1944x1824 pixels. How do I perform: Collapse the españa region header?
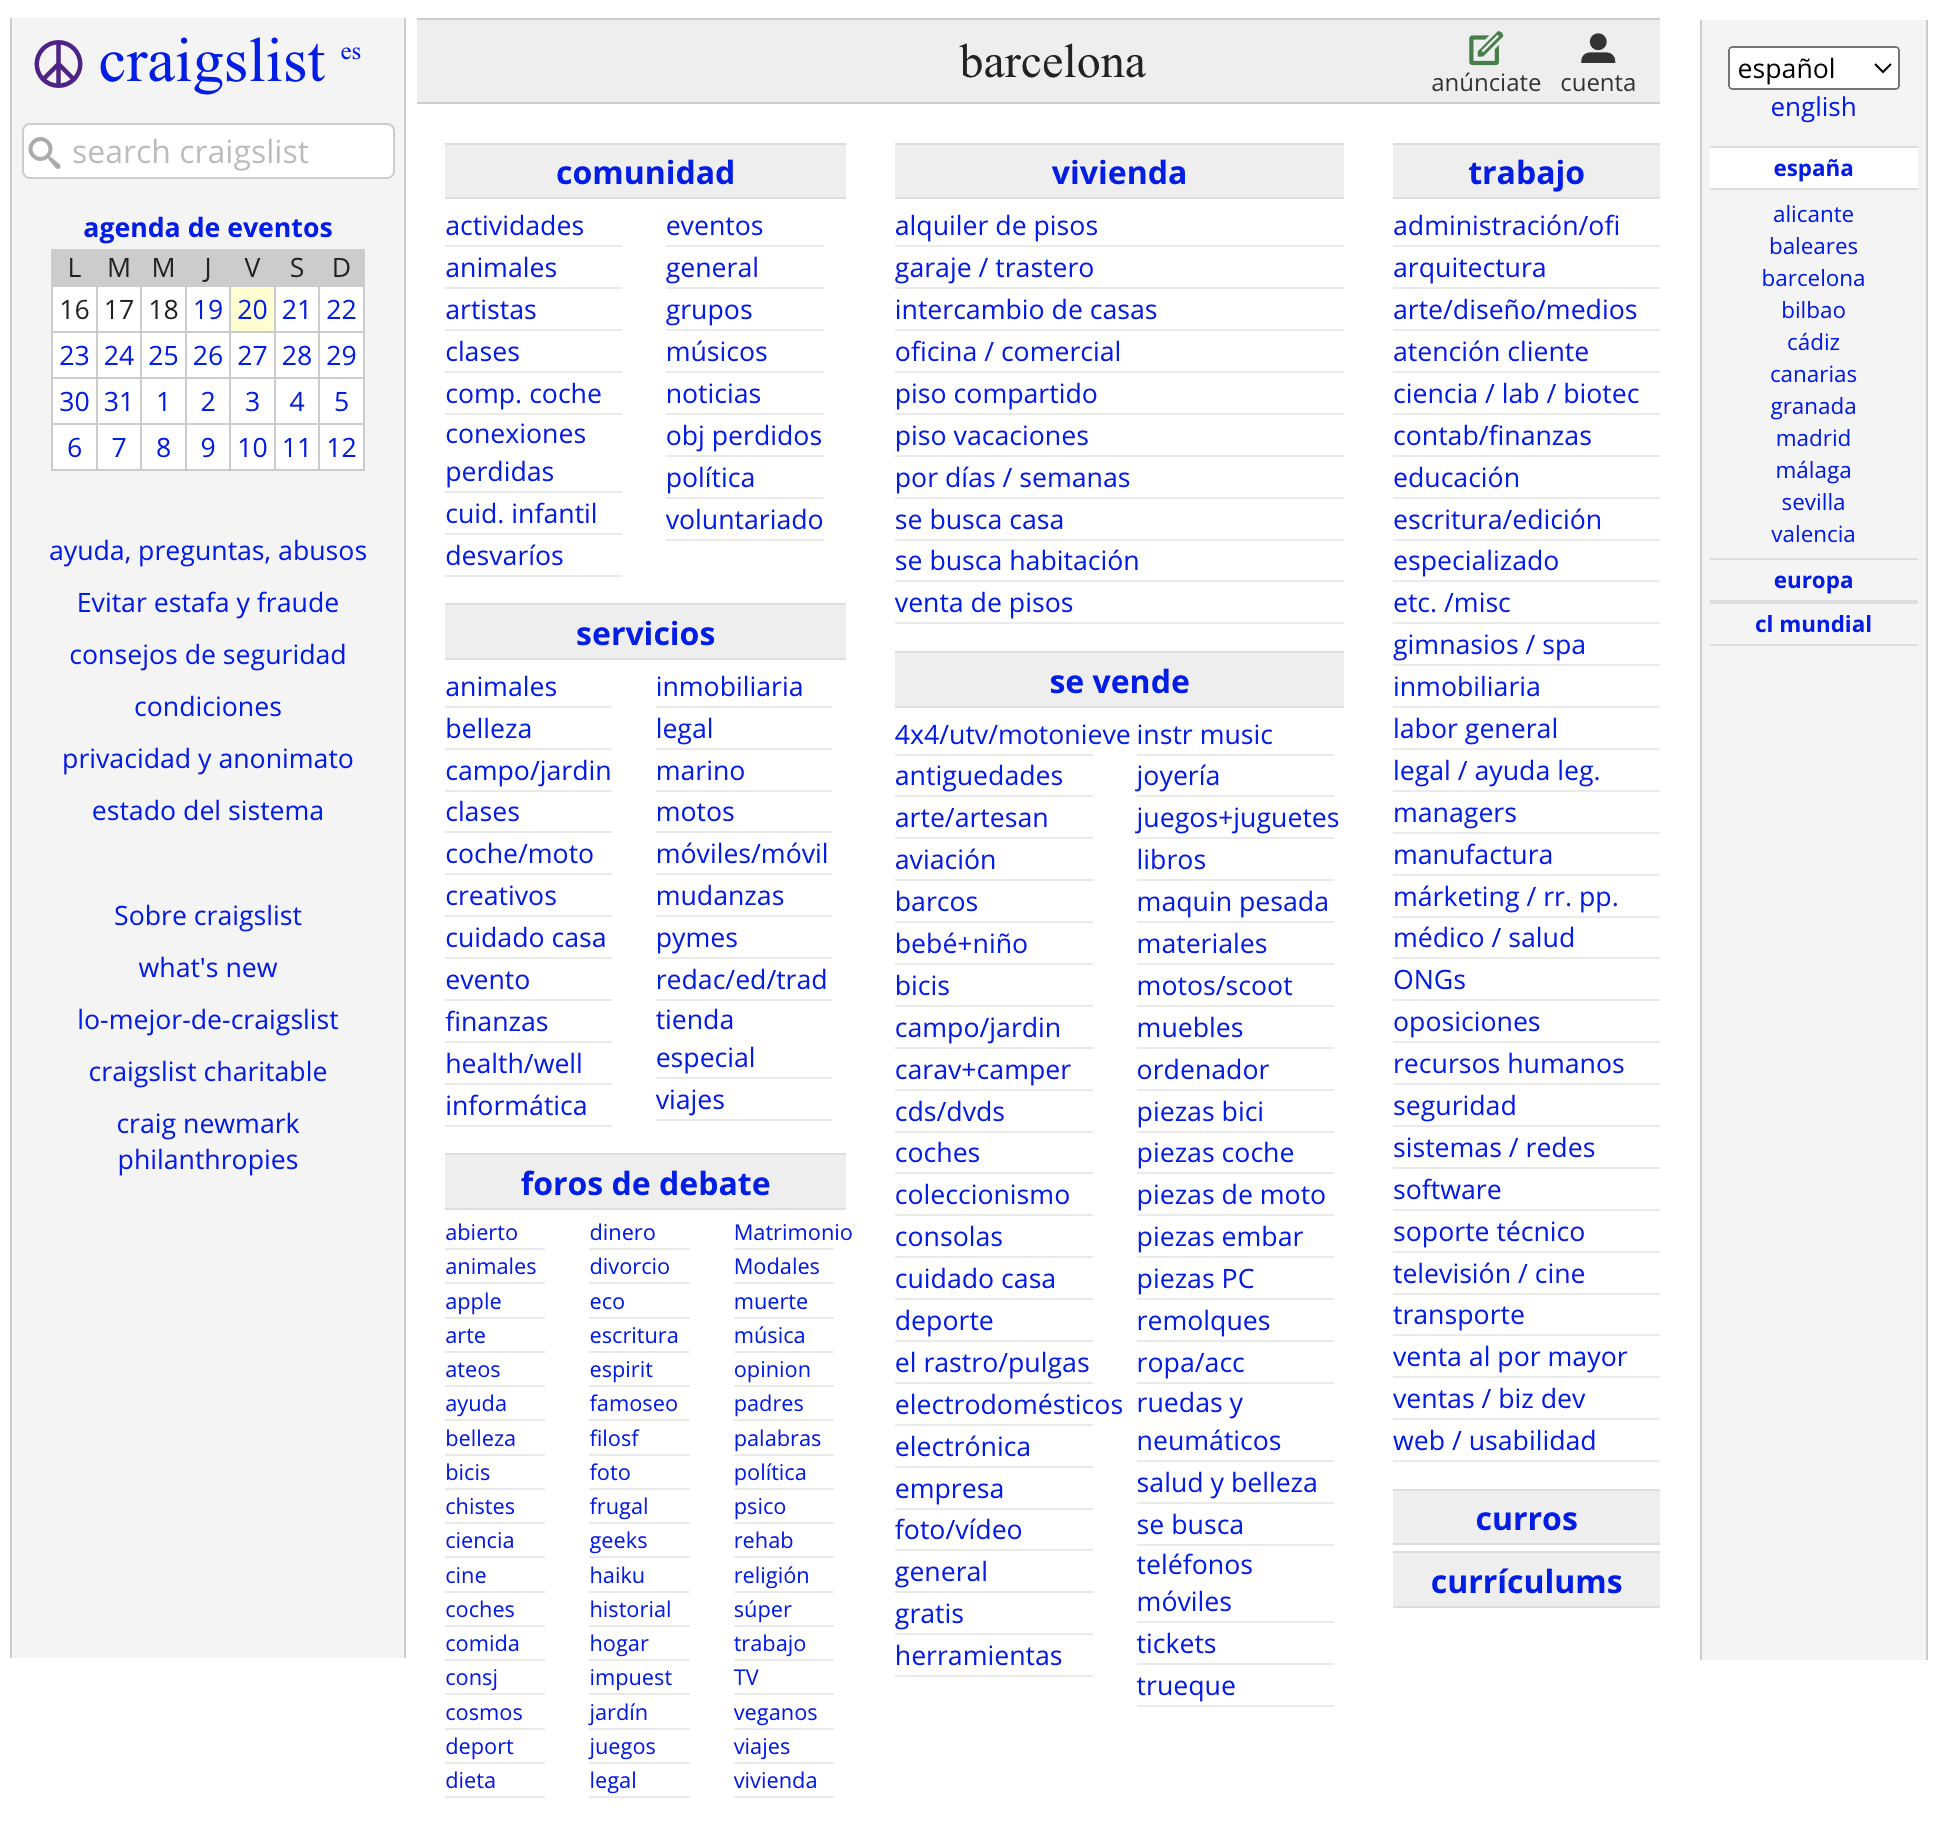tap(1813, 168)
